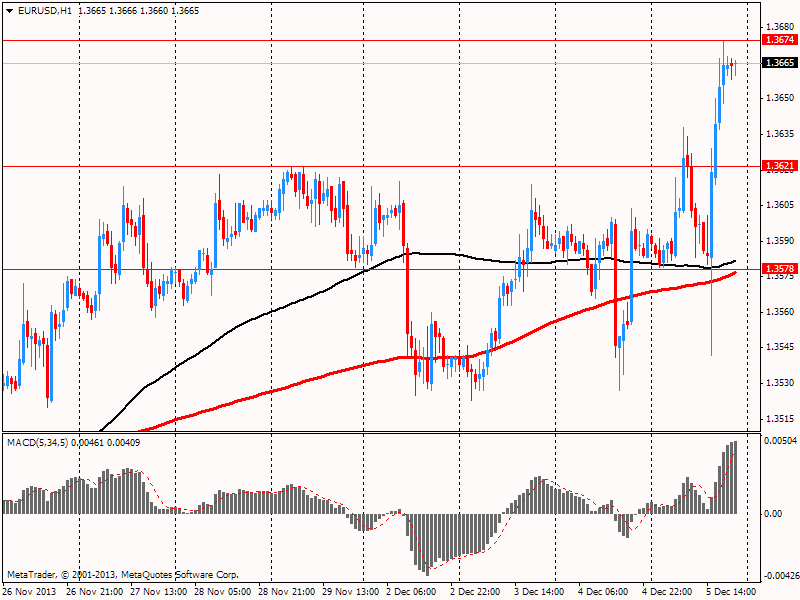The image size is (800, 600).
Task: Click the MACD(5,34,5) indicator label
Action: (37, 443)
